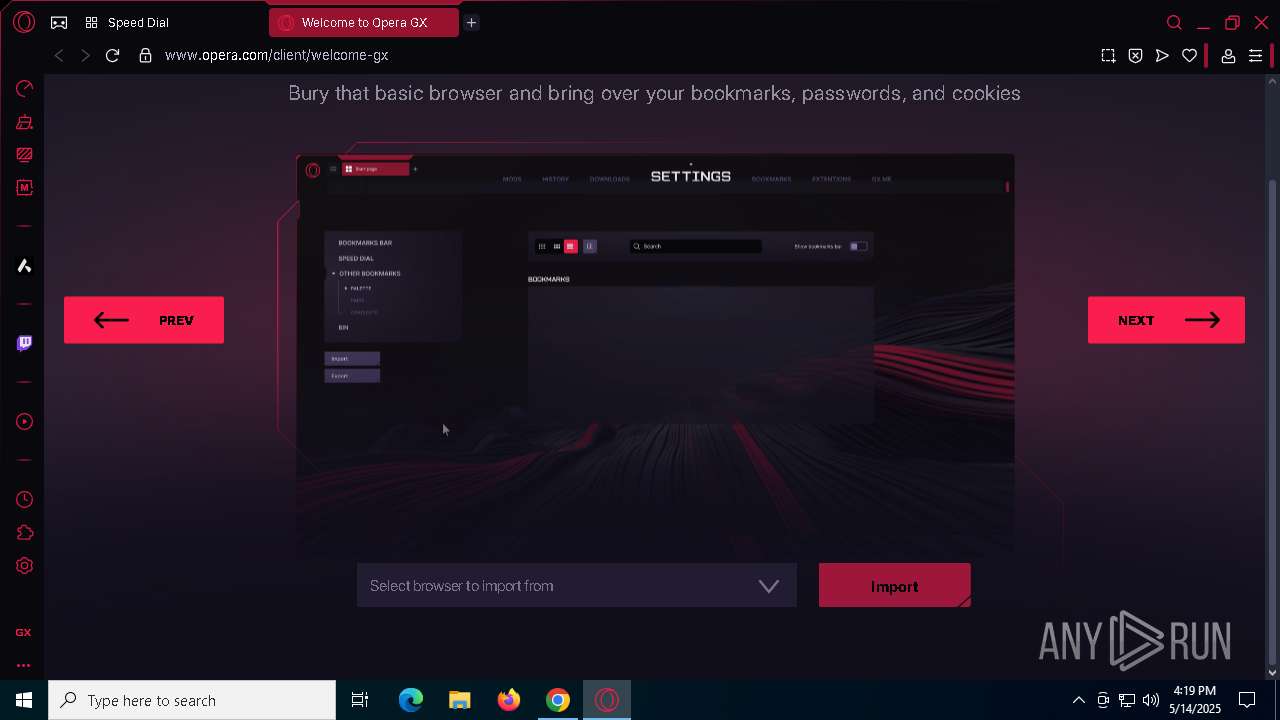The height and width of the screenshot is (720, 1280).
Task: Open a new tab with plus button
Action: pyautogui.click(x=471, y=23)
